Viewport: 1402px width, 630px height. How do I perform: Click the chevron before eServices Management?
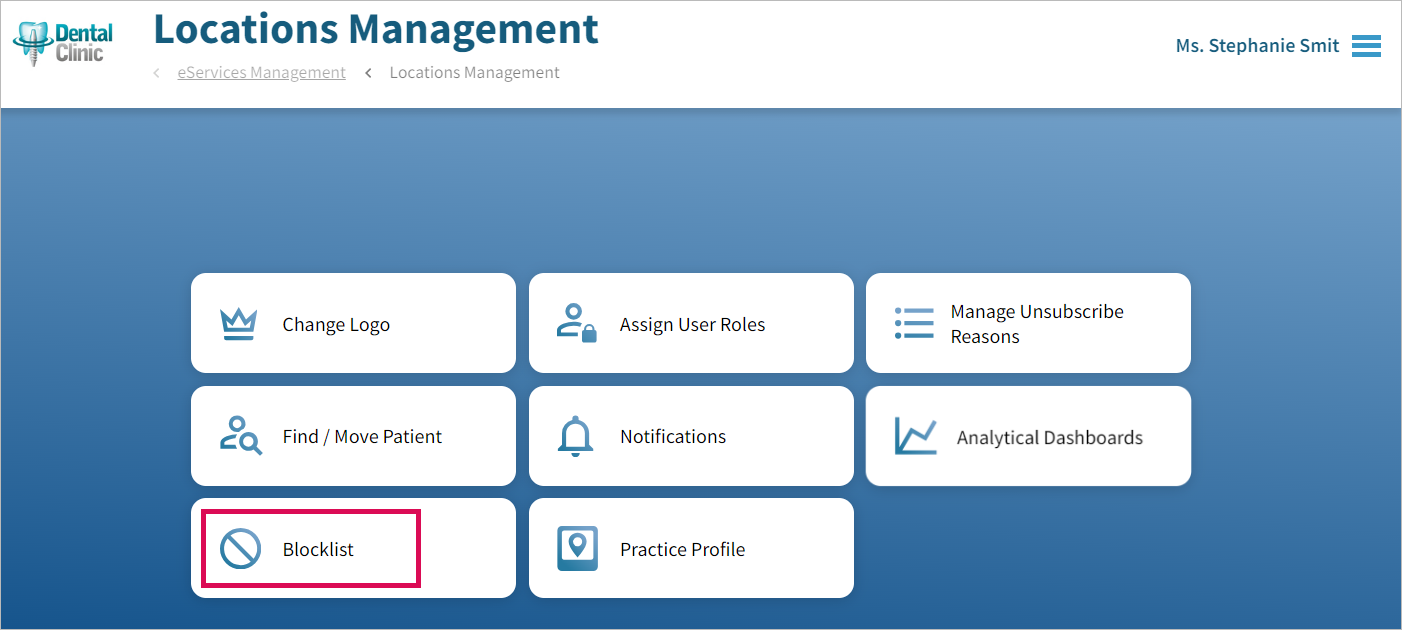tap(156, 73)
